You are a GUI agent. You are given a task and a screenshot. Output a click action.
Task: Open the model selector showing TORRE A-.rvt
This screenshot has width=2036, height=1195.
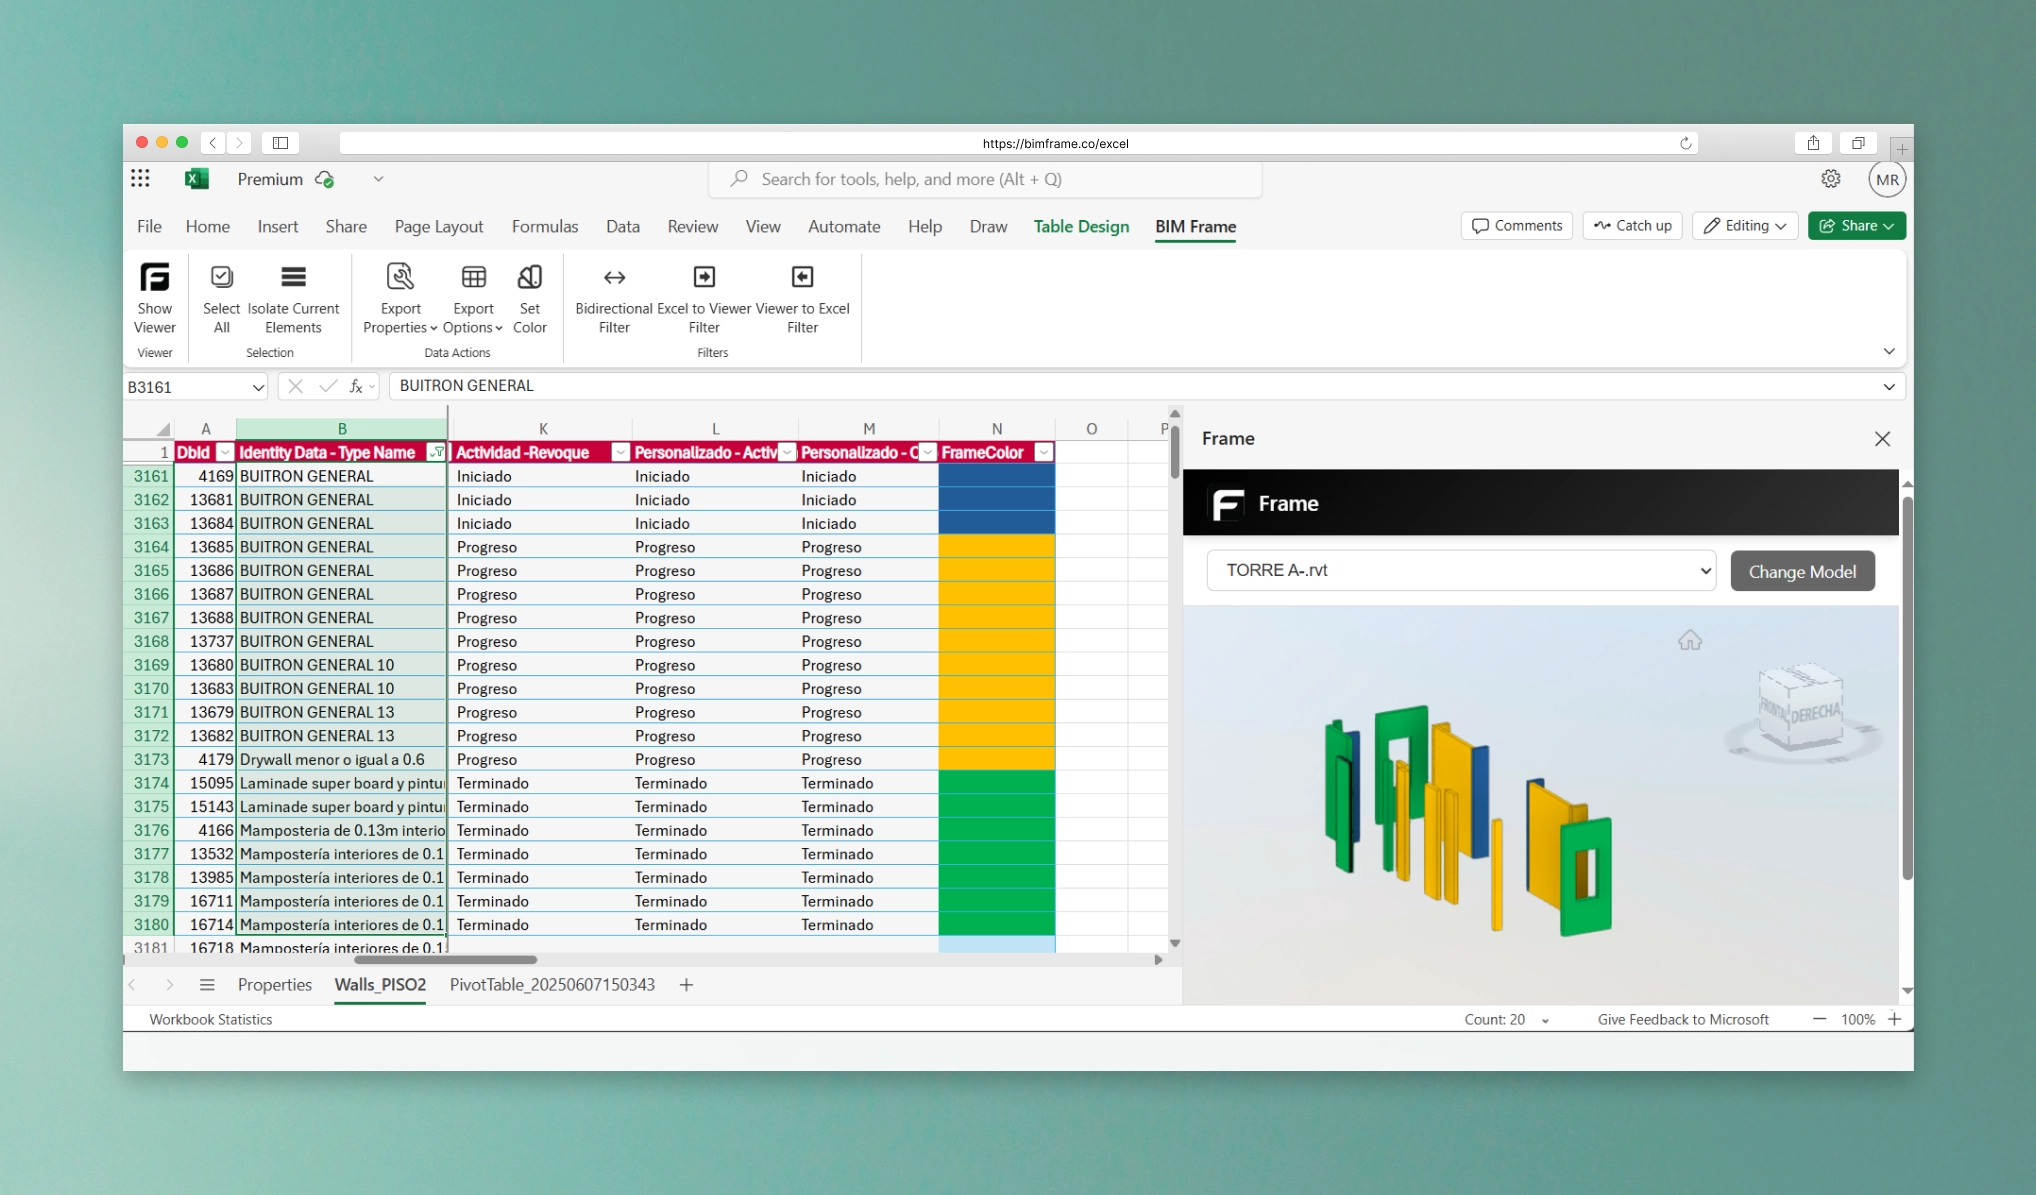(1460, 570)
